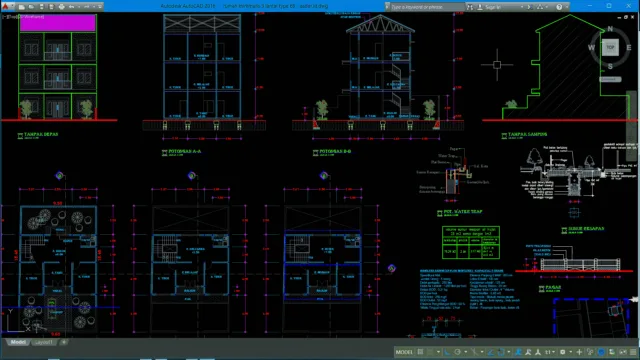640x360 pixels.
Task: Click the Plot (printer) icon
Action: point(61,7)
